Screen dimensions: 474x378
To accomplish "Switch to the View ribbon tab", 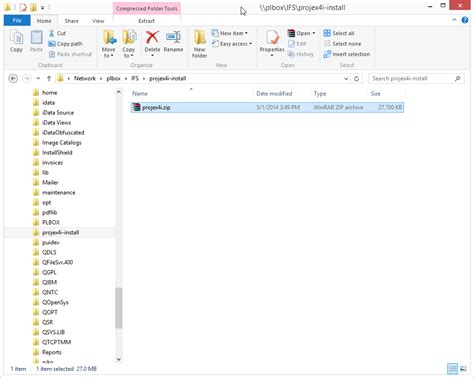I will tap(98, 21).
